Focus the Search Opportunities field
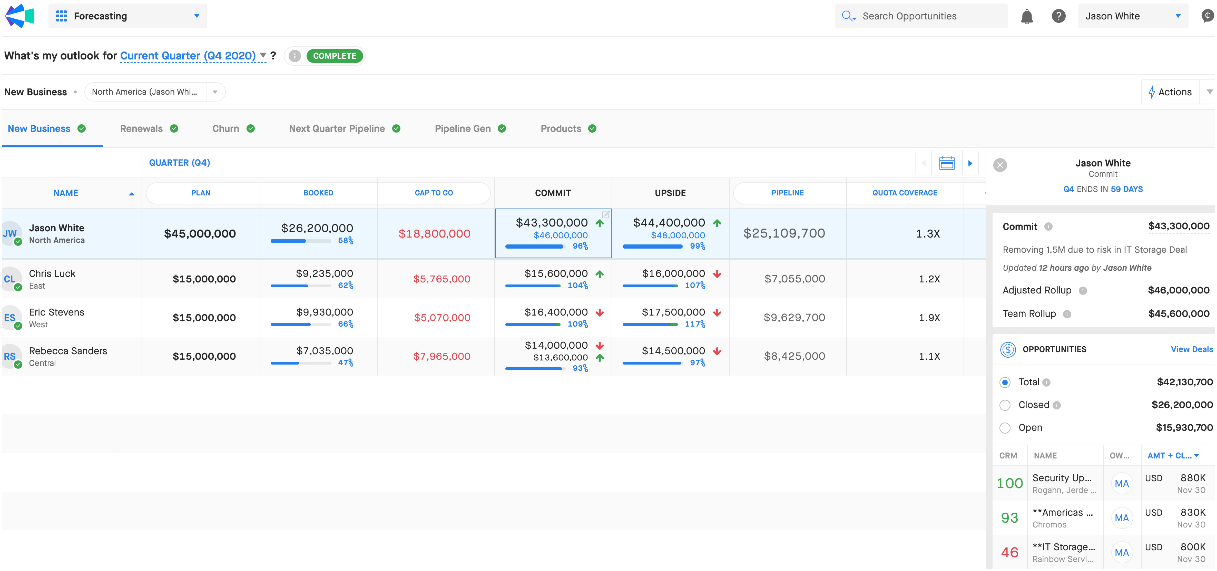The image size is (1217, 571). pyautogui.click(x=921, y=16)
